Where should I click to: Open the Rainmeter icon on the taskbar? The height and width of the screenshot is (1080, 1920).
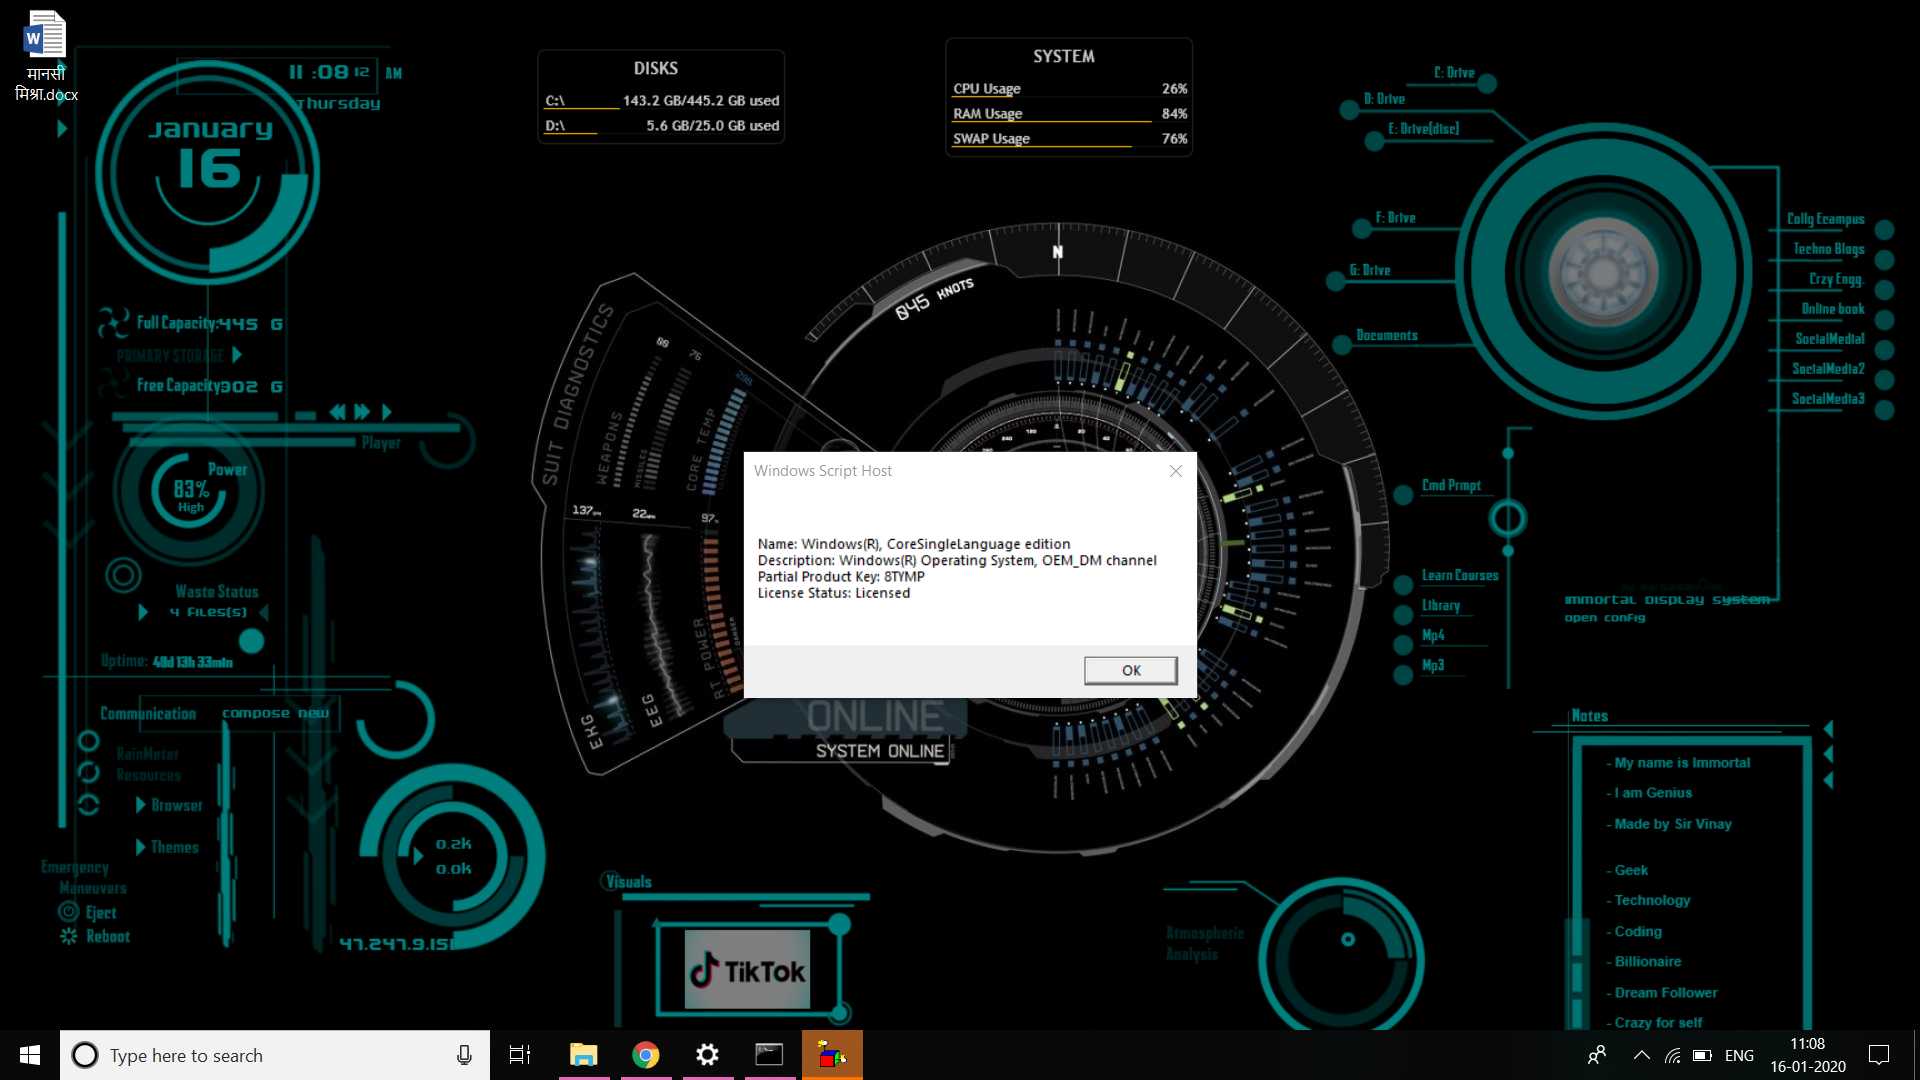click(831, 1055)
